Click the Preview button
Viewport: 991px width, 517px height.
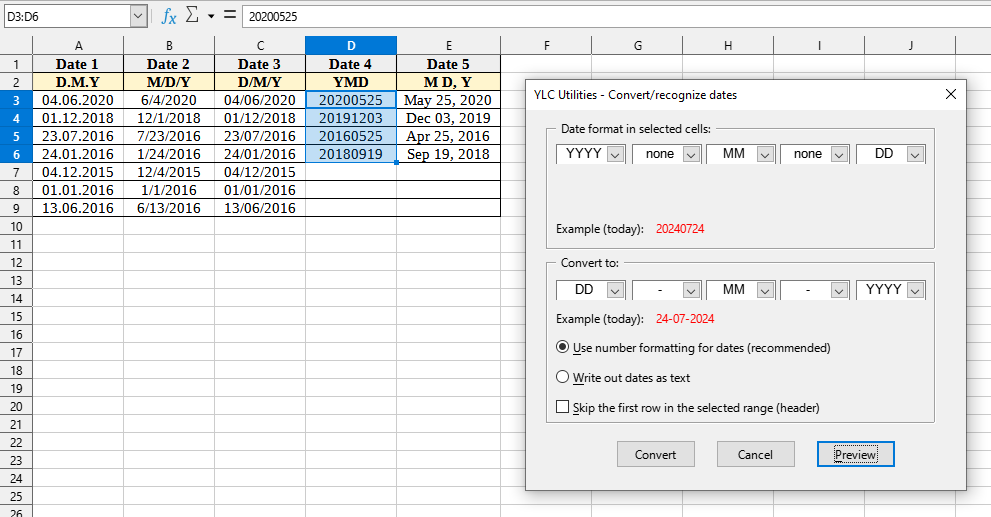(855, 454)
